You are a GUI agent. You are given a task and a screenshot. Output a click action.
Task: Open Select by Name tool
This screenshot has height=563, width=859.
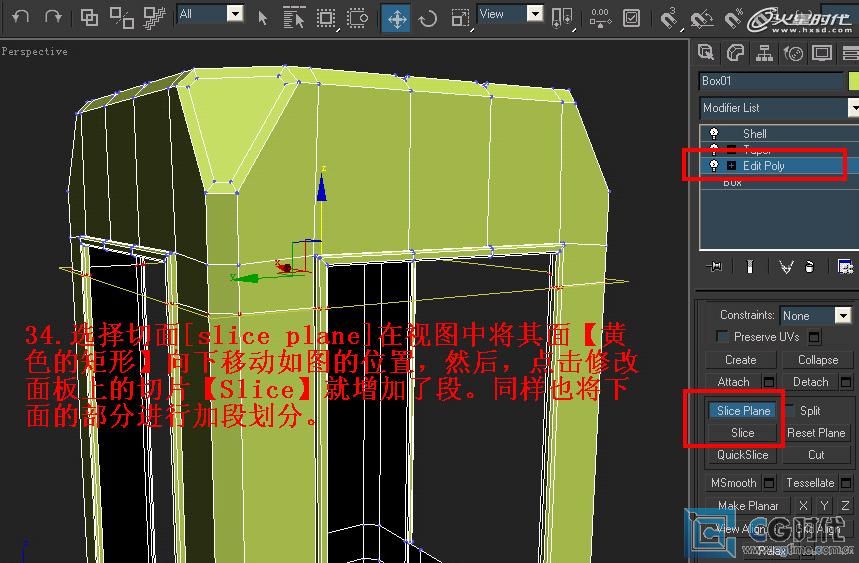(294, 18)
